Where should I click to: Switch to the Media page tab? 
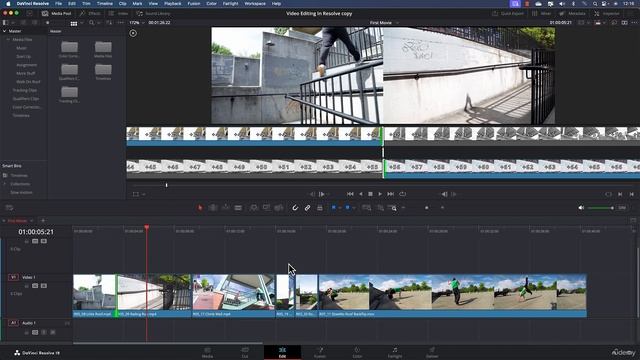click(207, 353)
